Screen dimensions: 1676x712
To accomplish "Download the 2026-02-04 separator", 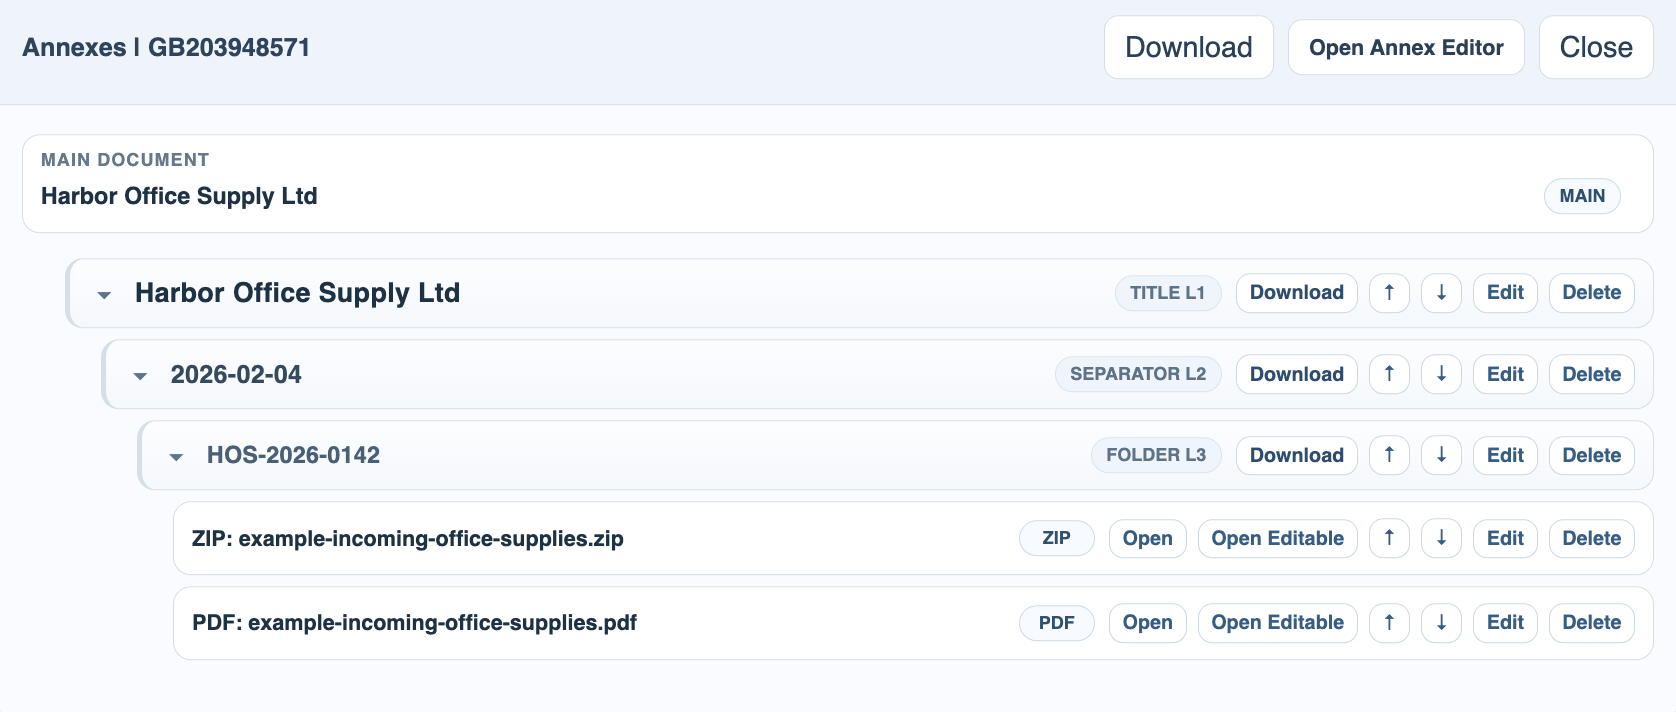I will point(1297,374).
